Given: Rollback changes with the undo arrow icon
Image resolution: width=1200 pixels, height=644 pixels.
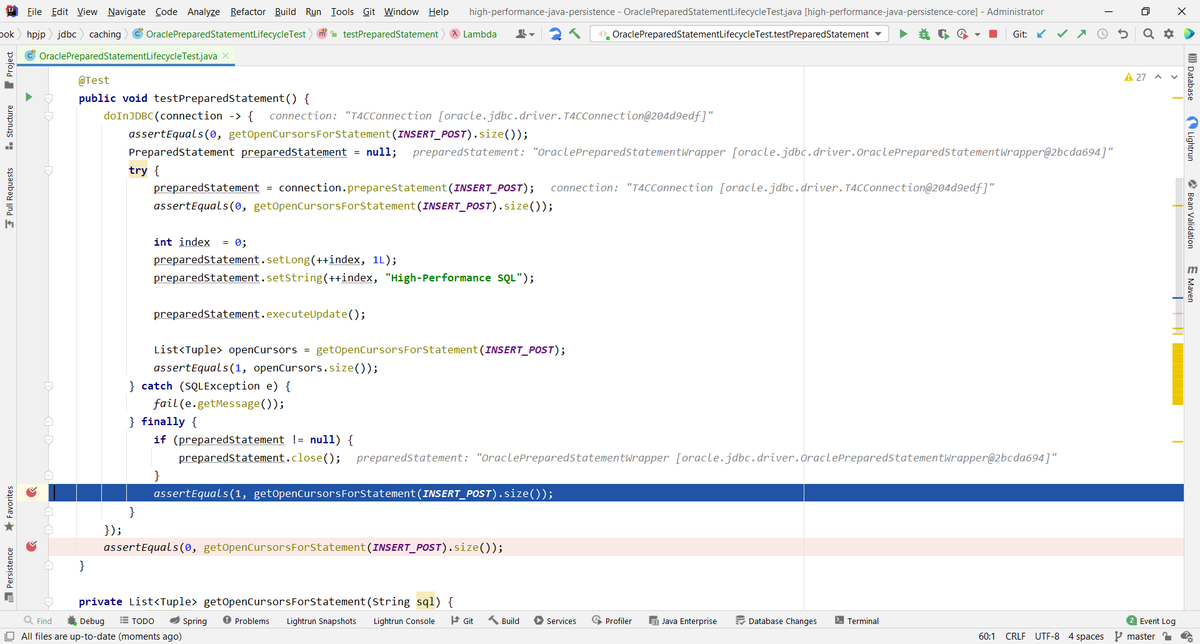Looking at the screenshot, I should coord(1123,34).
